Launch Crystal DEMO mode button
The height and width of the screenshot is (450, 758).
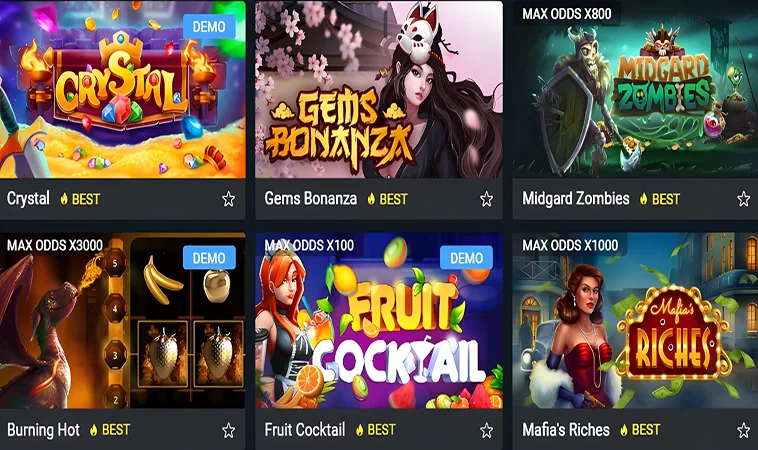click(209, 27)
